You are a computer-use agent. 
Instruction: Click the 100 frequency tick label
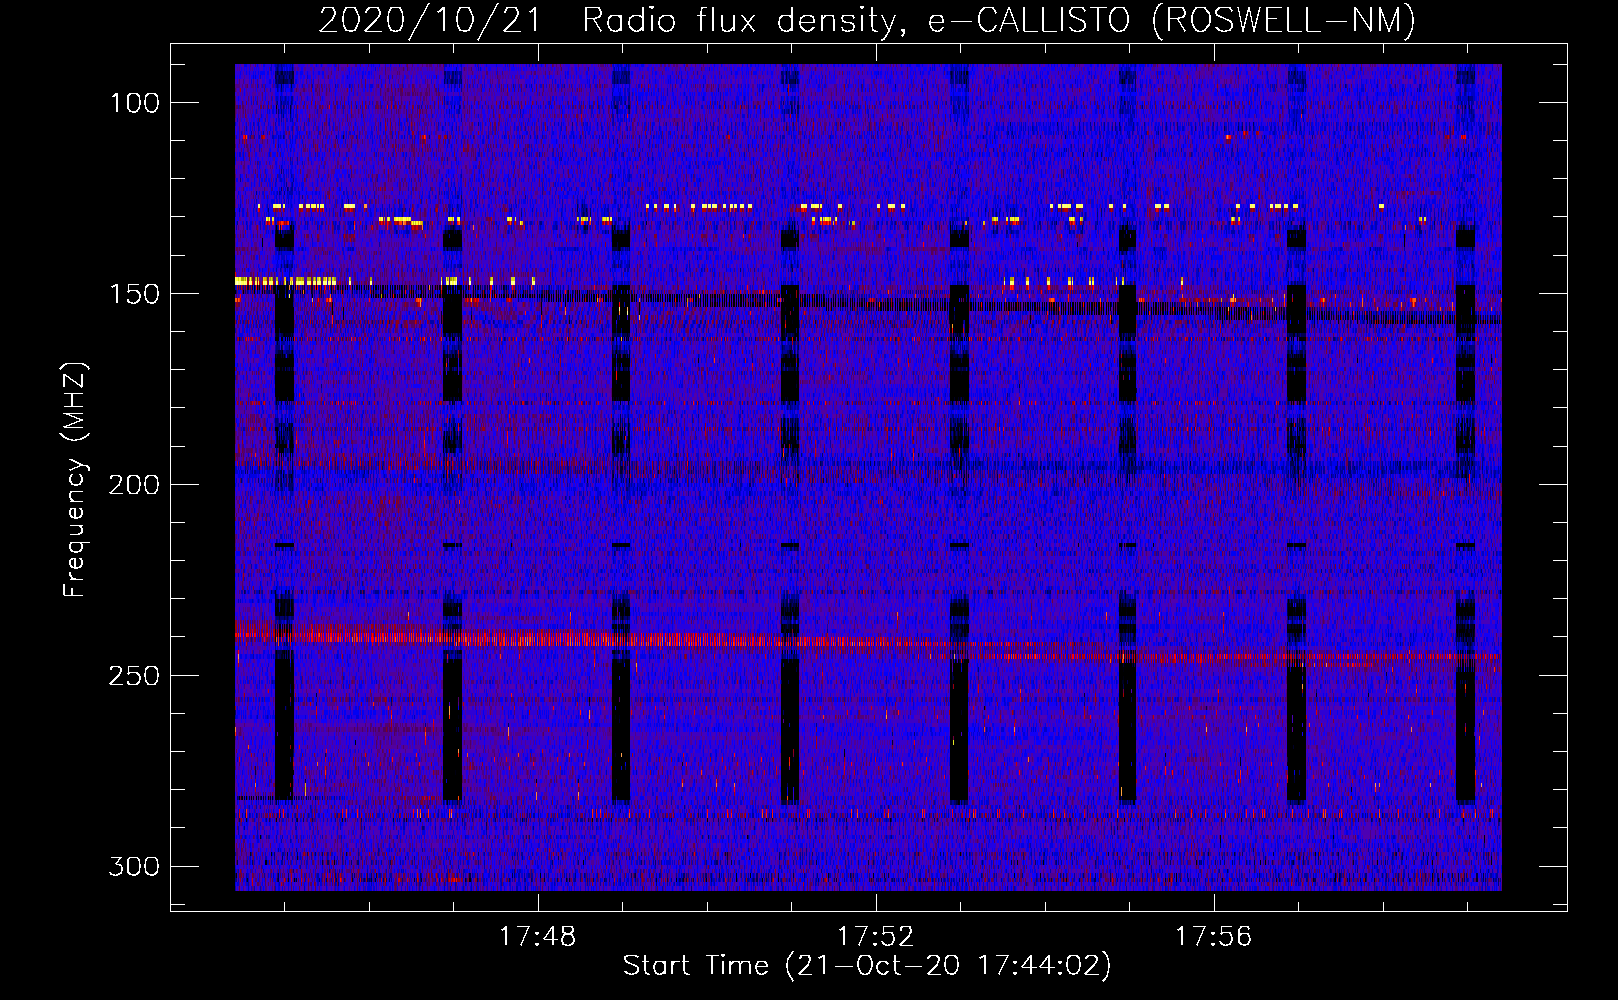(134, 103)
